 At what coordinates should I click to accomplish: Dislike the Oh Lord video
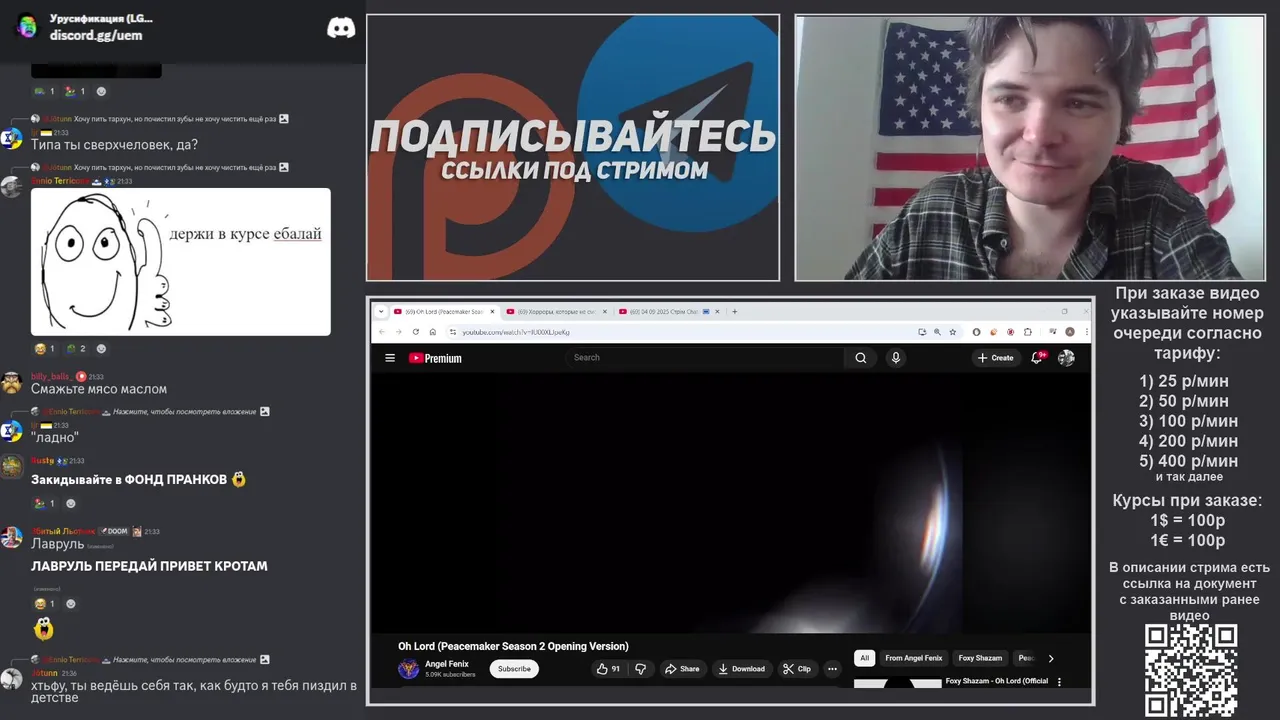(x=641, y=669)
